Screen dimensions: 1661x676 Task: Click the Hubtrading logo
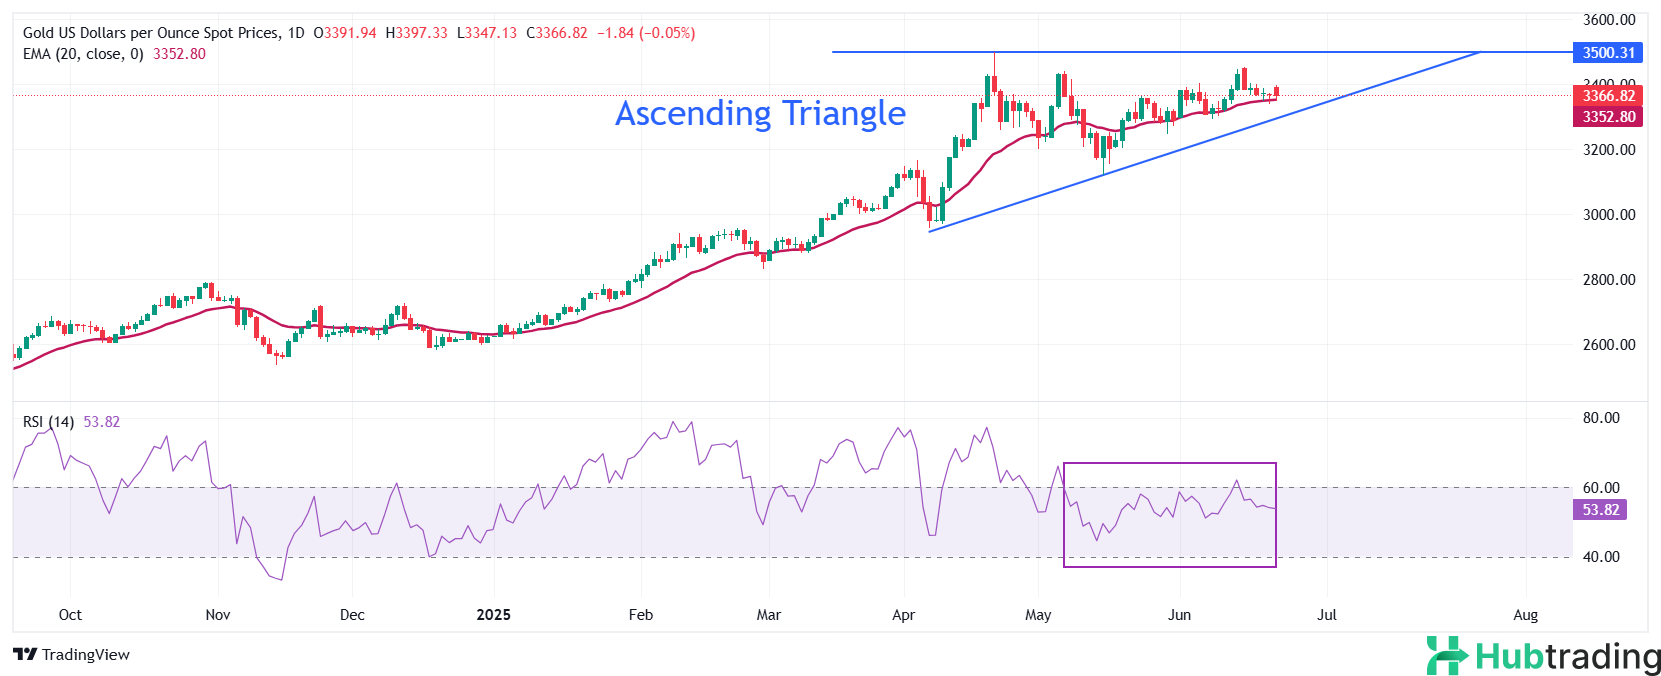[x=1543, y=656]
